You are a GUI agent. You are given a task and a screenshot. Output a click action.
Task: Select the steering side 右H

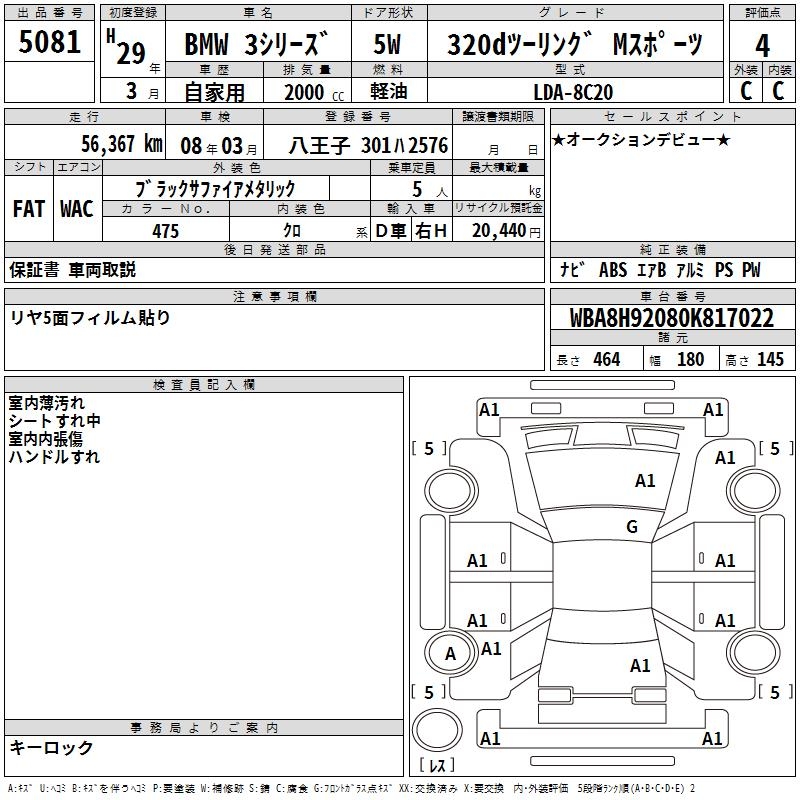(431, 231)
